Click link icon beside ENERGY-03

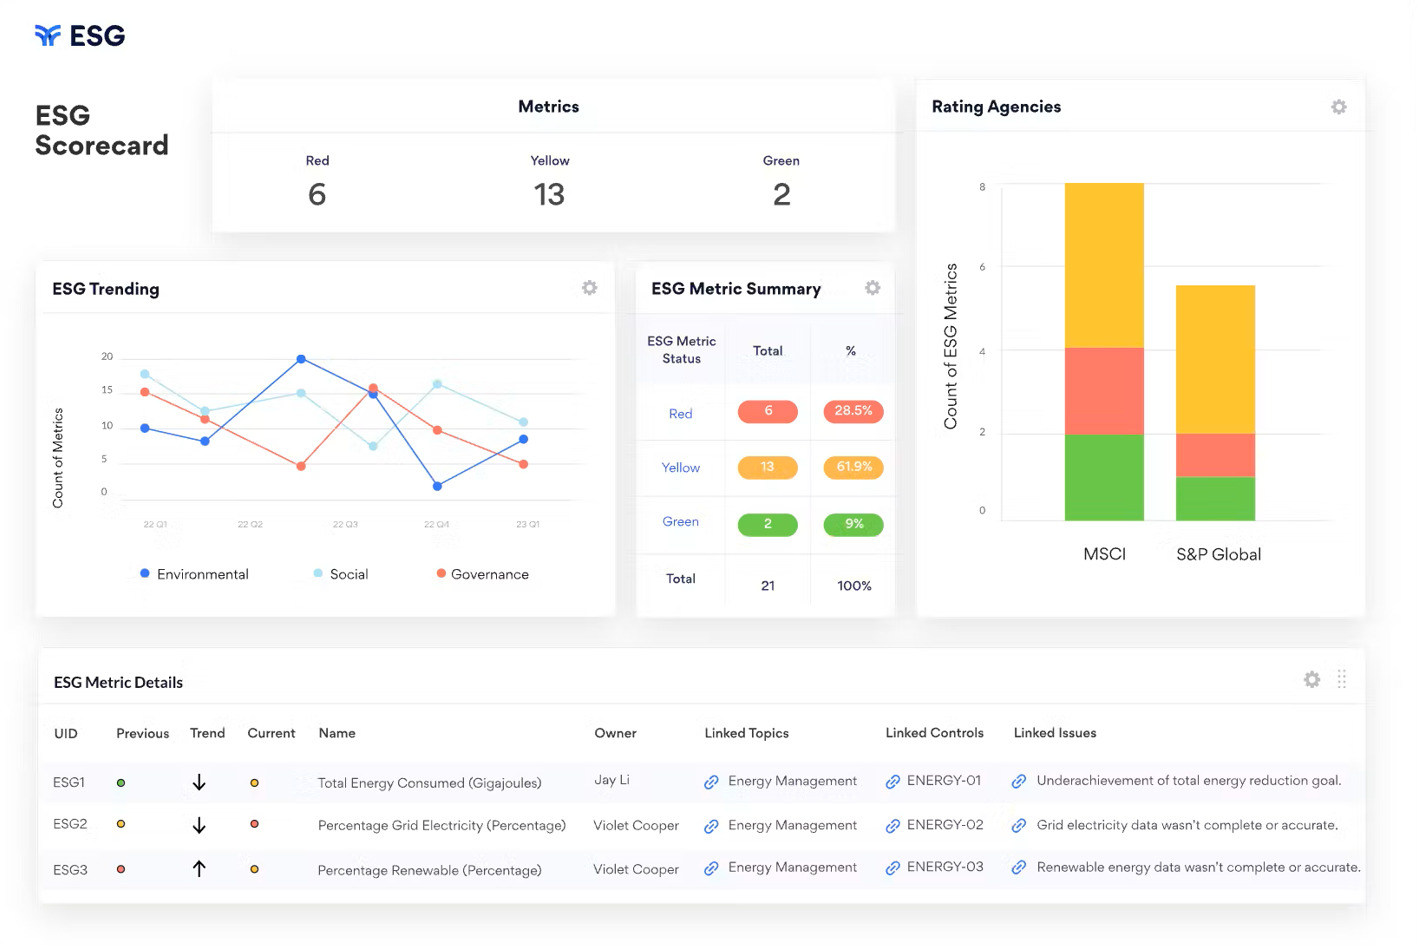click(893, 868)
